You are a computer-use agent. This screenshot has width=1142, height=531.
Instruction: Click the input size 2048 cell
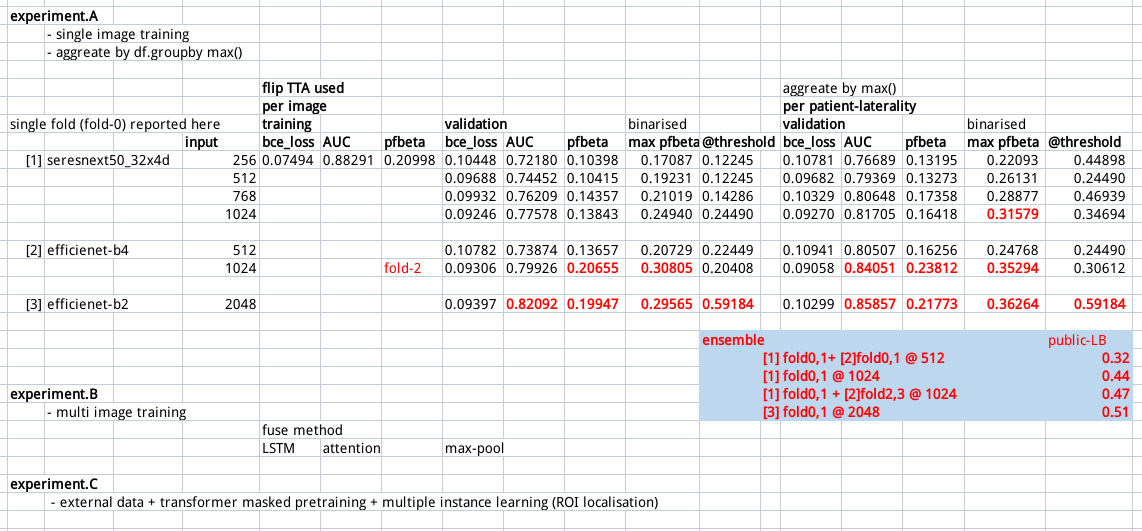(240, 304)
